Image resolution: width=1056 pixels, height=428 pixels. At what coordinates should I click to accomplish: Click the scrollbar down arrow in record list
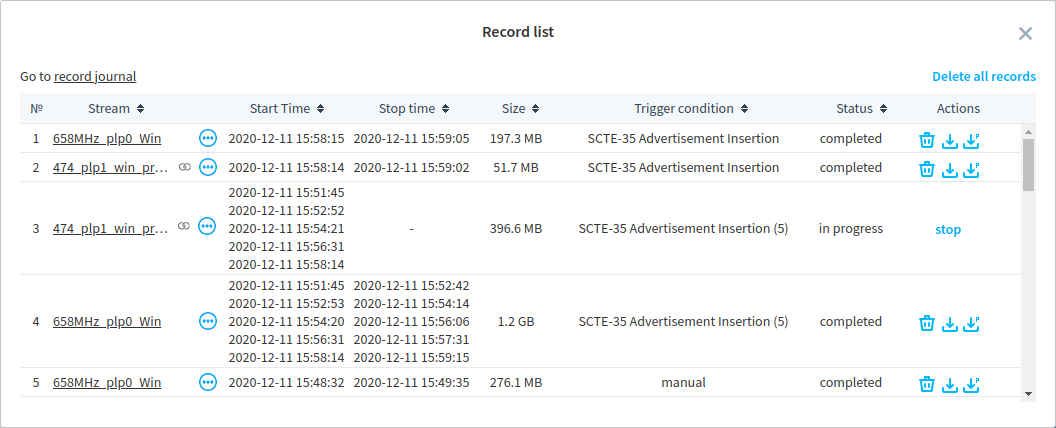(1028, 393)
